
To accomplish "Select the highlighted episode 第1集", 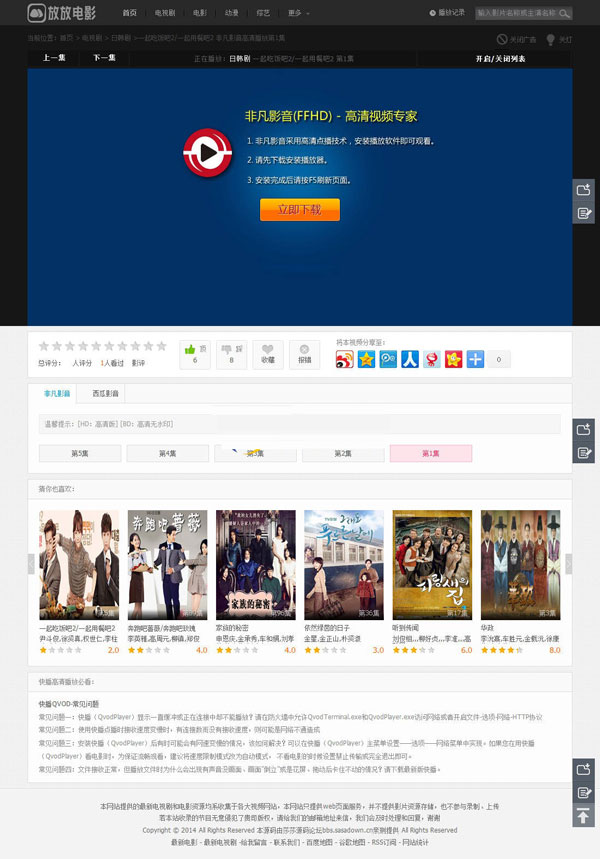I will coord(431,453).
